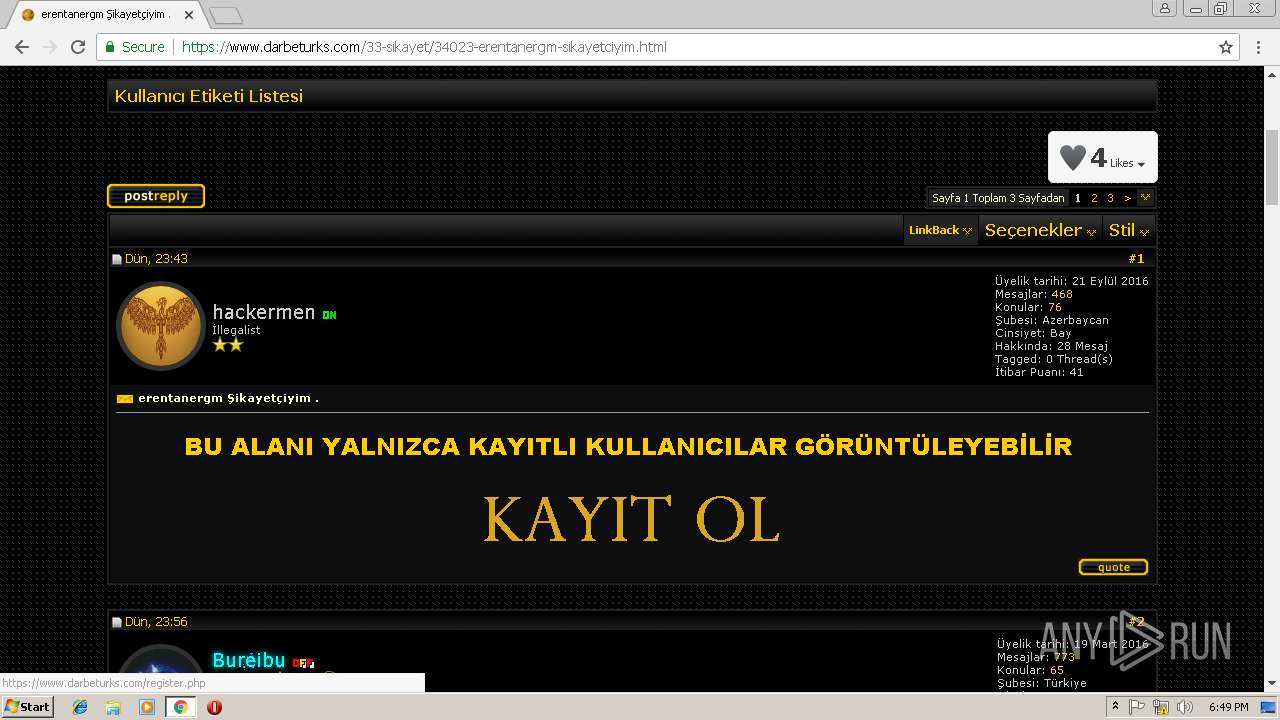Click the quote button on post #1
The width and height of the screenshot is (1280, 720).
coord(1113,567)
